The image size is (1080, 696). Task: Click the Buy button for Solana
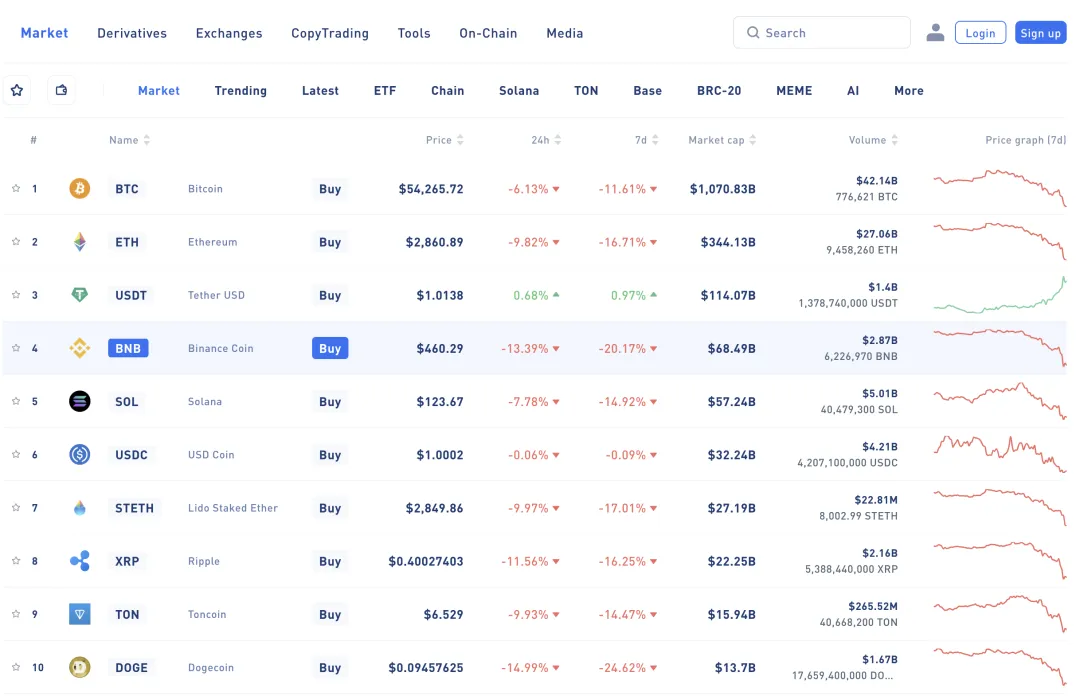point(330,401)
